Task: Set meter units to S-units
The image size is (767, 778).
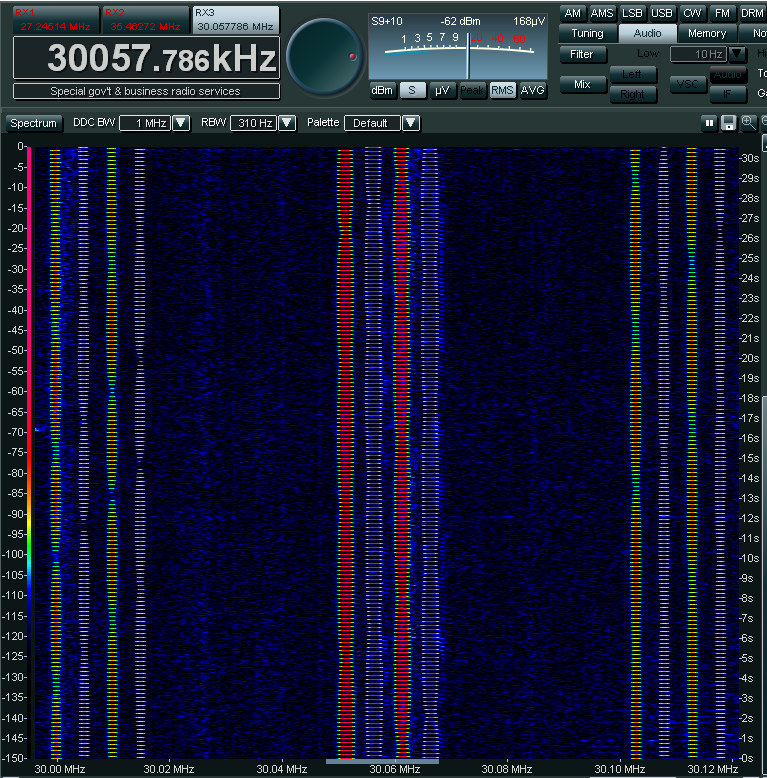Action: 412,90
